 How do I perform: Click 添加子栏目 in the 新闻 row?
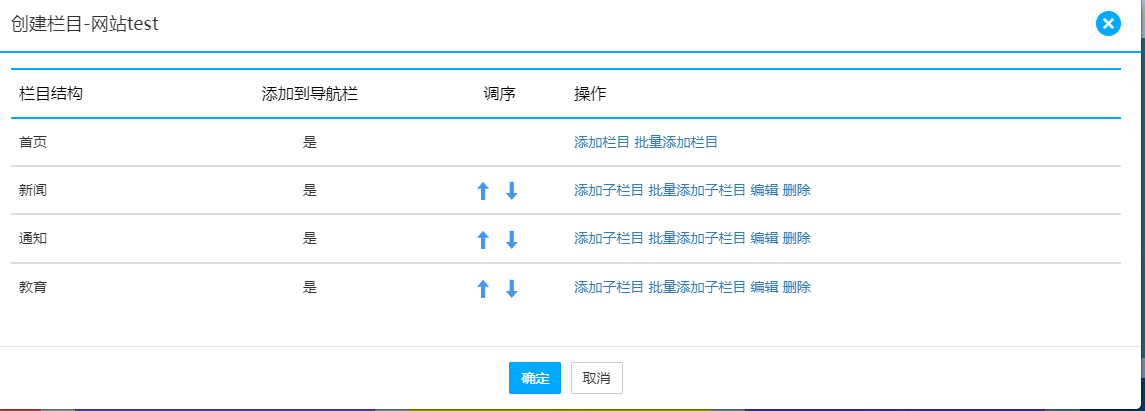click(609, 191)
